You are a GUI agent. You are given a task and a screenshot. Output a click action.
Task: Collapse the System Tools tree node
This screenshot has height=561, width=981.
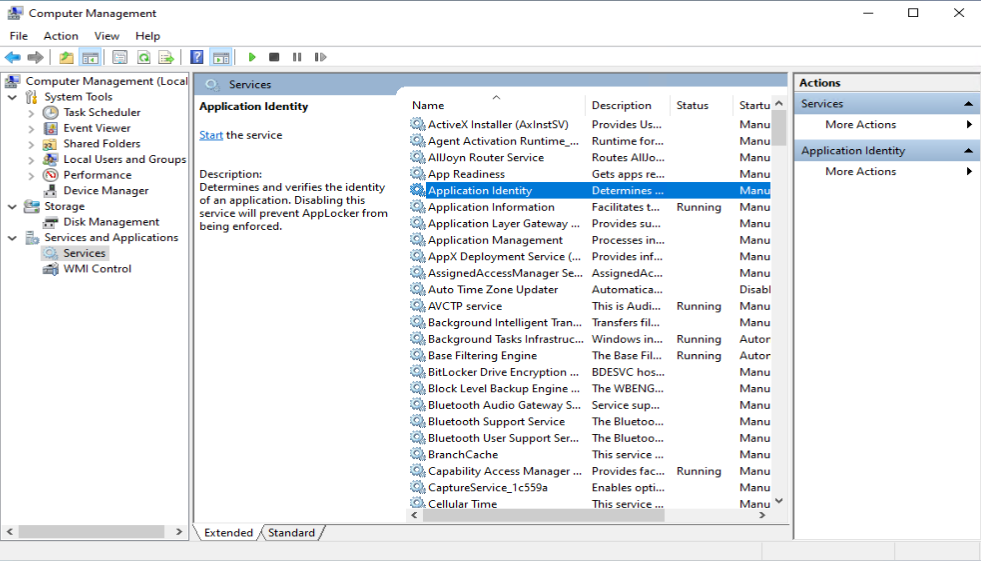12,97
